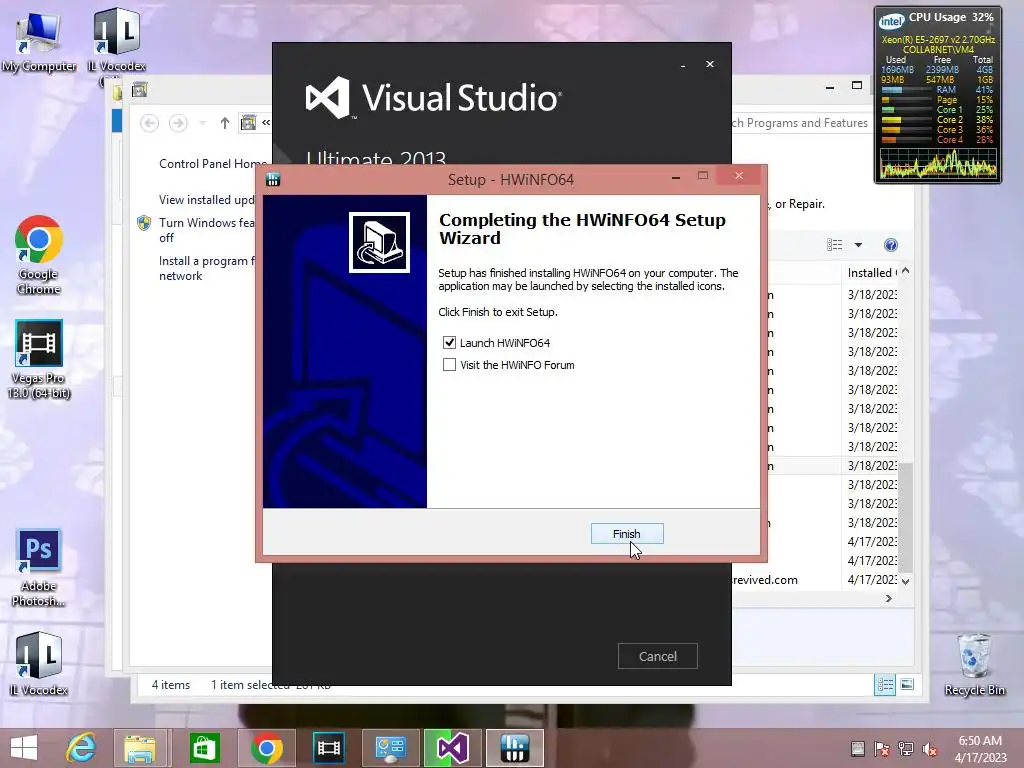Click the Action Center flag tray icon
1024x768 pixels.
pos(882,749)
